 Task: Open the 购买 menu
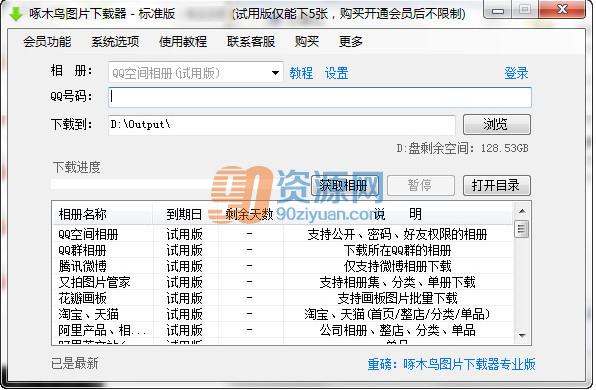(307, 41)
